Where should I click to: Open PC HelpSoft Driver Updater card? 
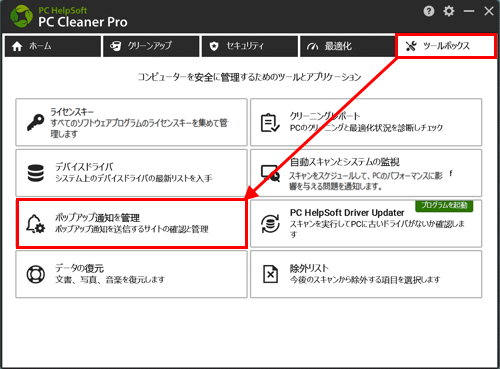(x=366, y=224)
